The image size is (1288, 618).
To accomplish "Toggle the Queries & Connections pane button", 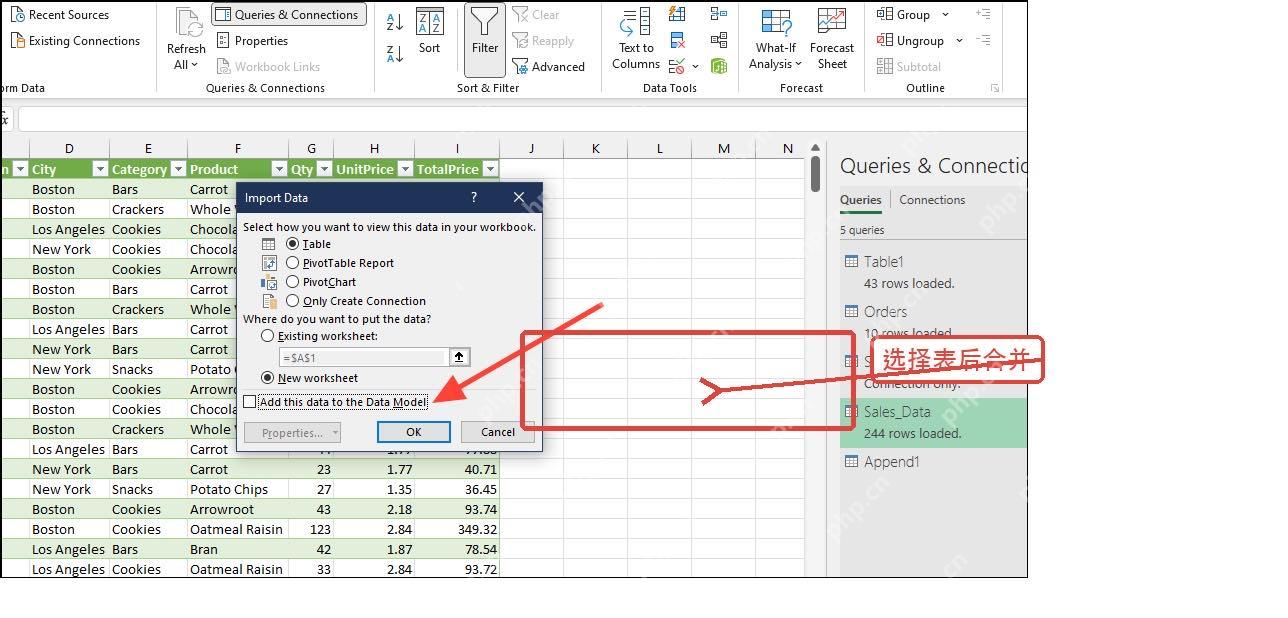I will click(x=289, y=15).
